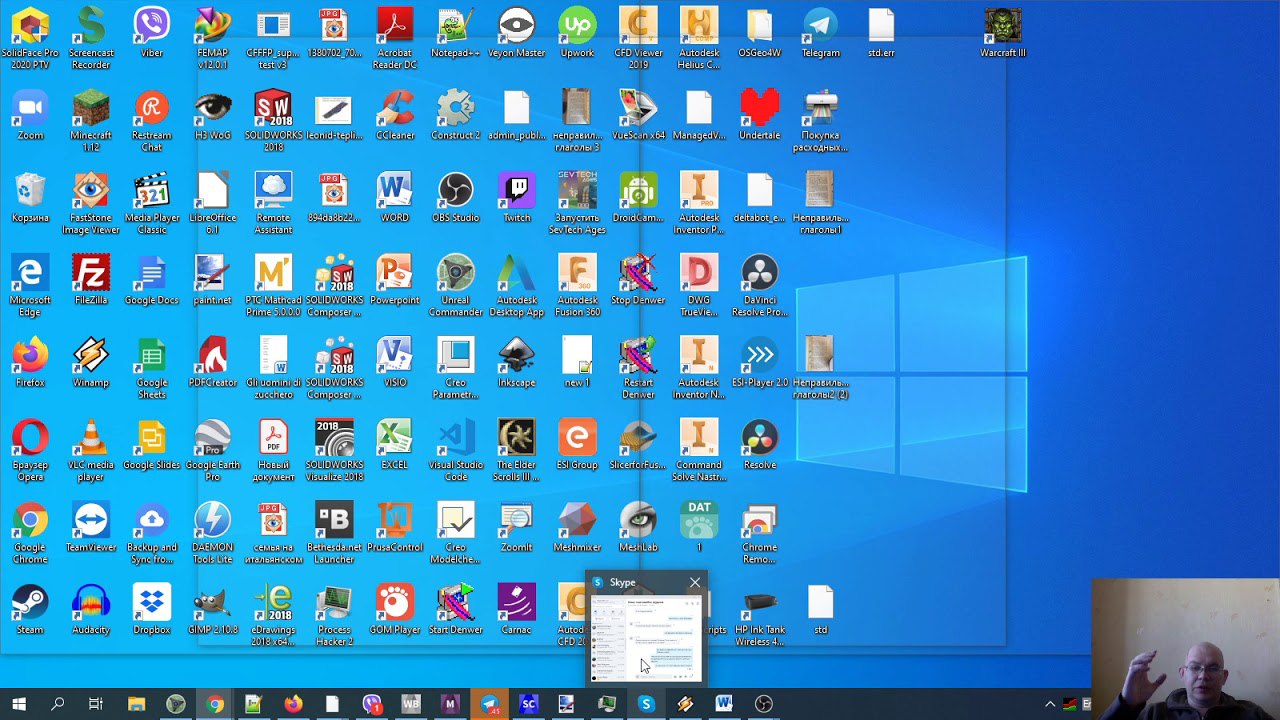Show hidden system tray icons

[x=1050, y=704]
